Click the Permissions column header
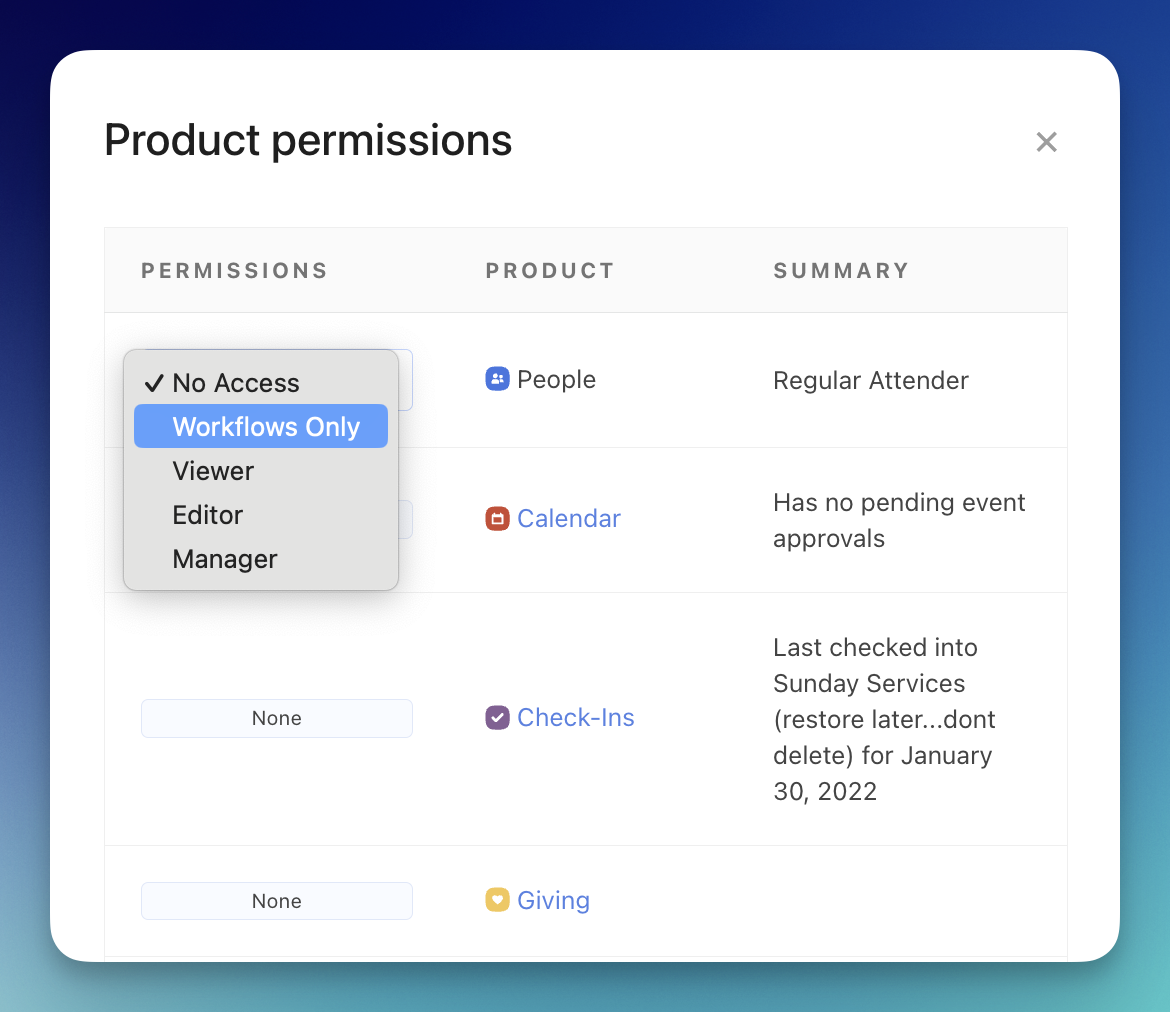The width and height of the screenshot is (1170, 1012). (x=235, y=271)
